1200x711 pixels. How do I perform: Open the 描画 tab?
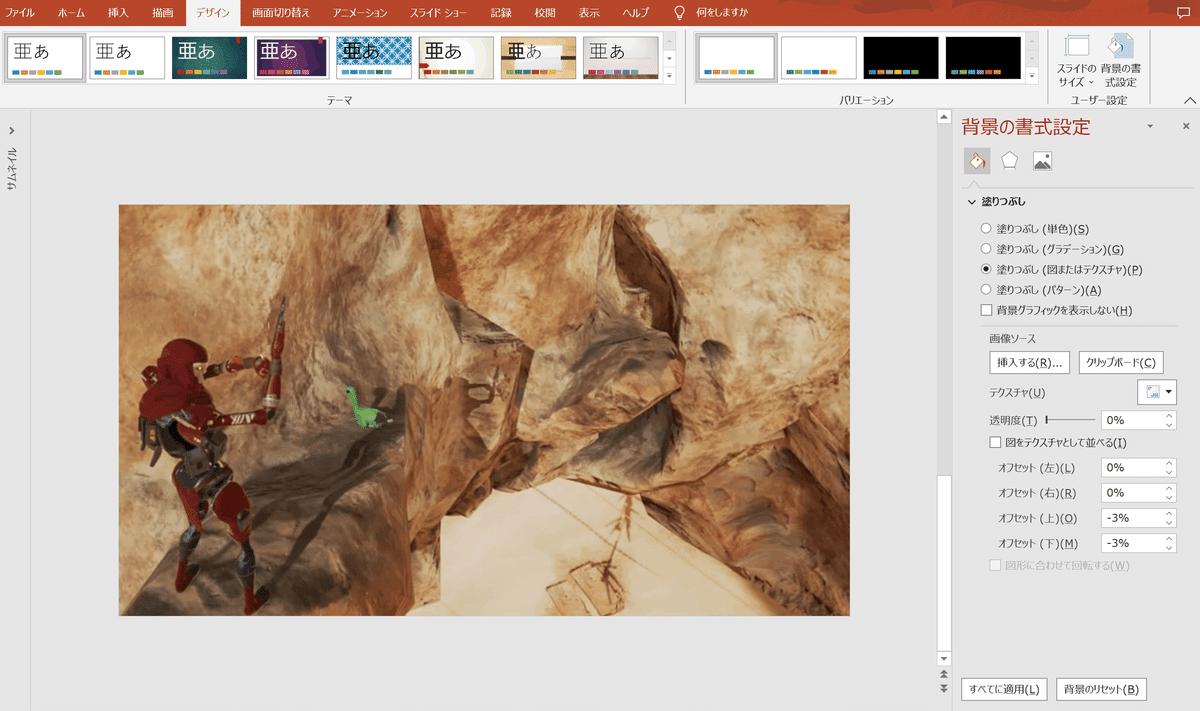(162, 13)
